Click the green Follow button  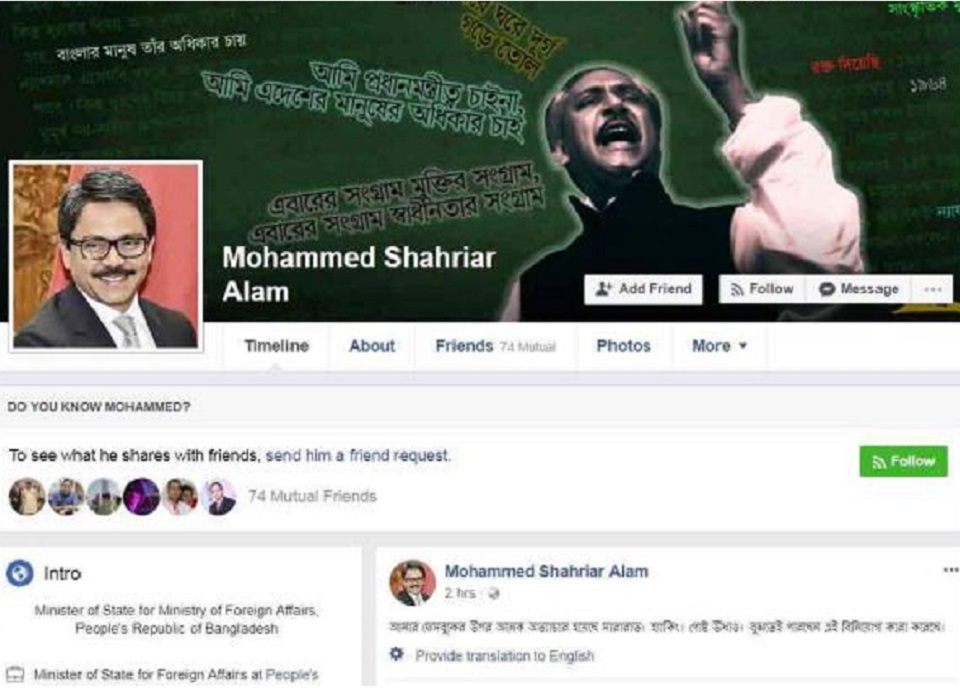click(x=903, y=461)
